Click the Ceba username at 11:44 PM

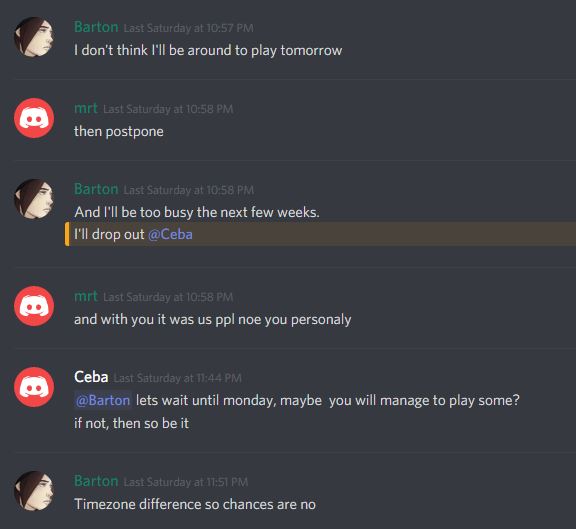91,377
